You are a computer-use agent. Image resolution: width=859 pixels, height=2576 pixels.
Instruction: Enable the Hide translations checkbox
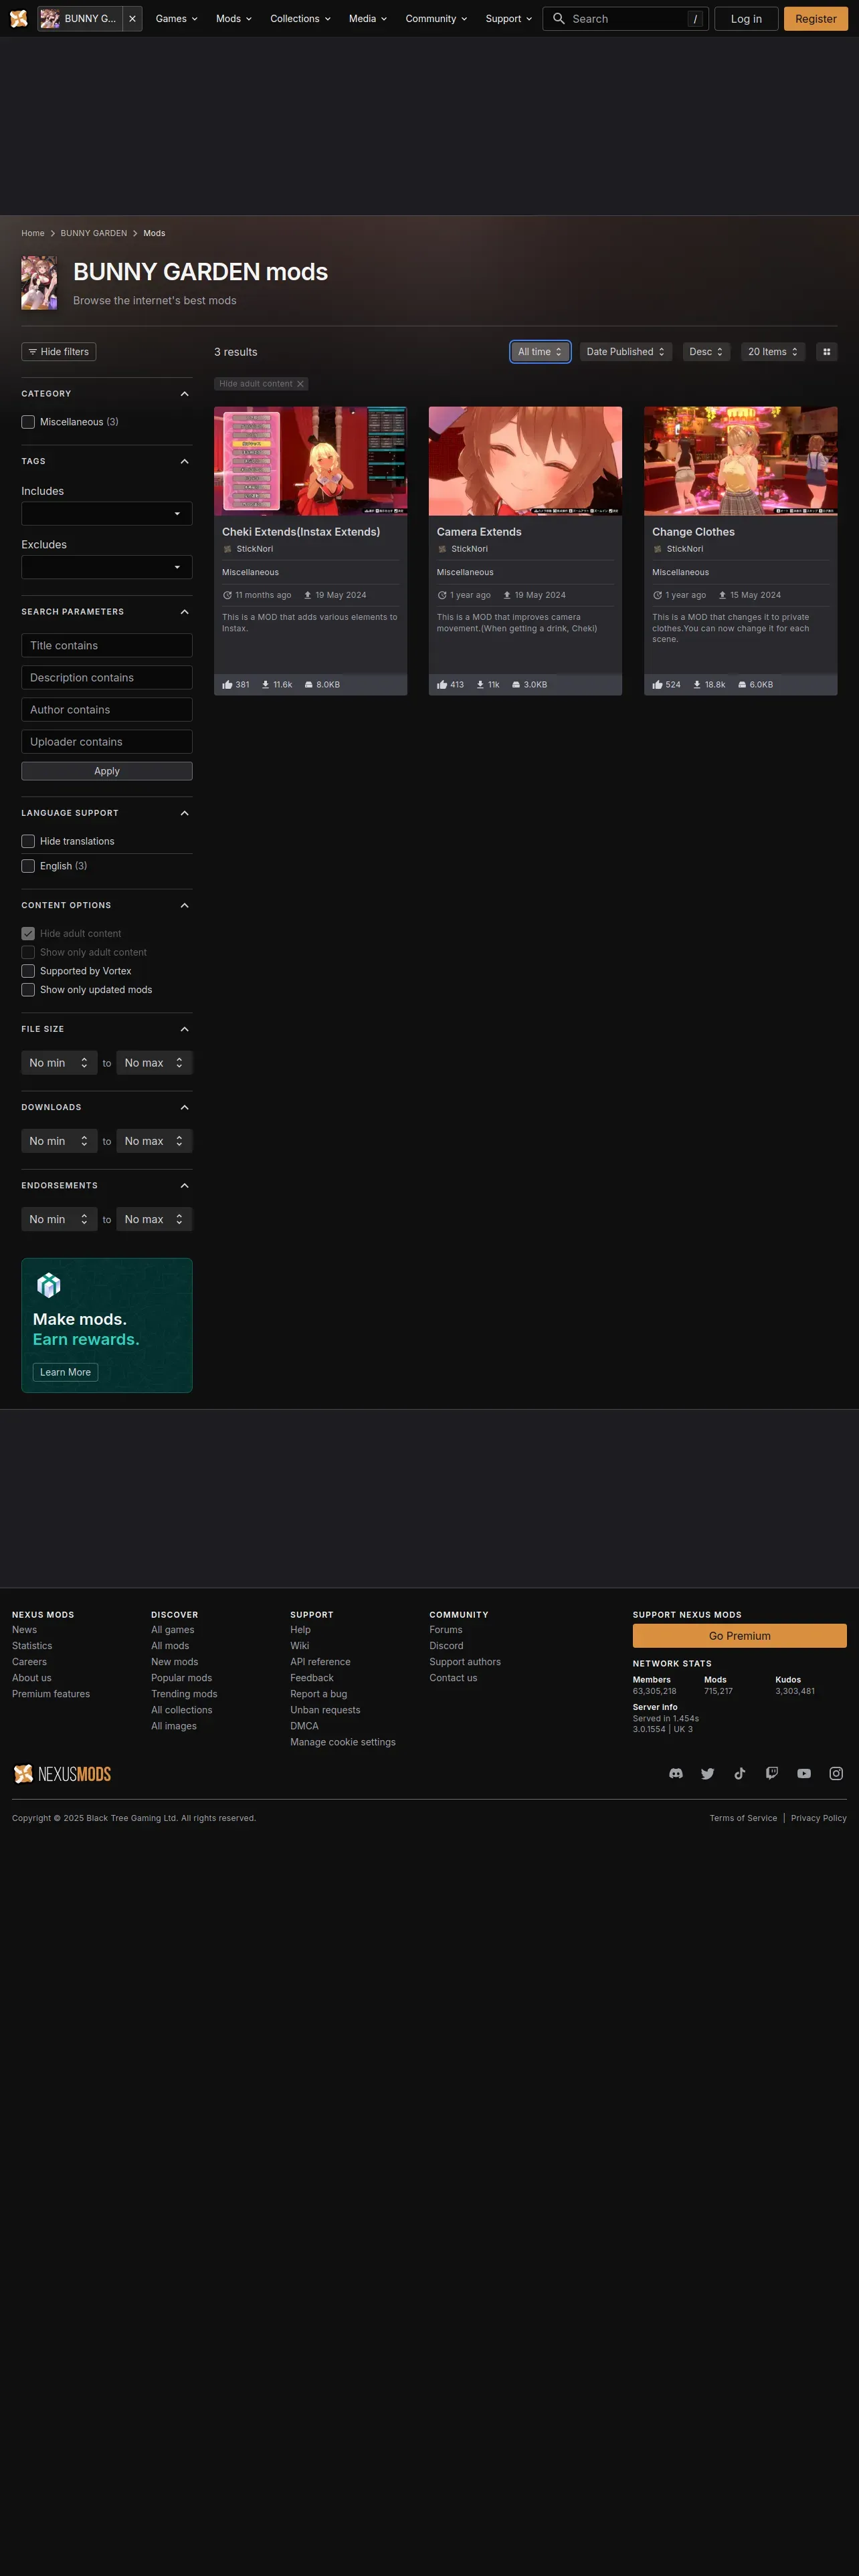pyautogui.click(x=28, y=841)
